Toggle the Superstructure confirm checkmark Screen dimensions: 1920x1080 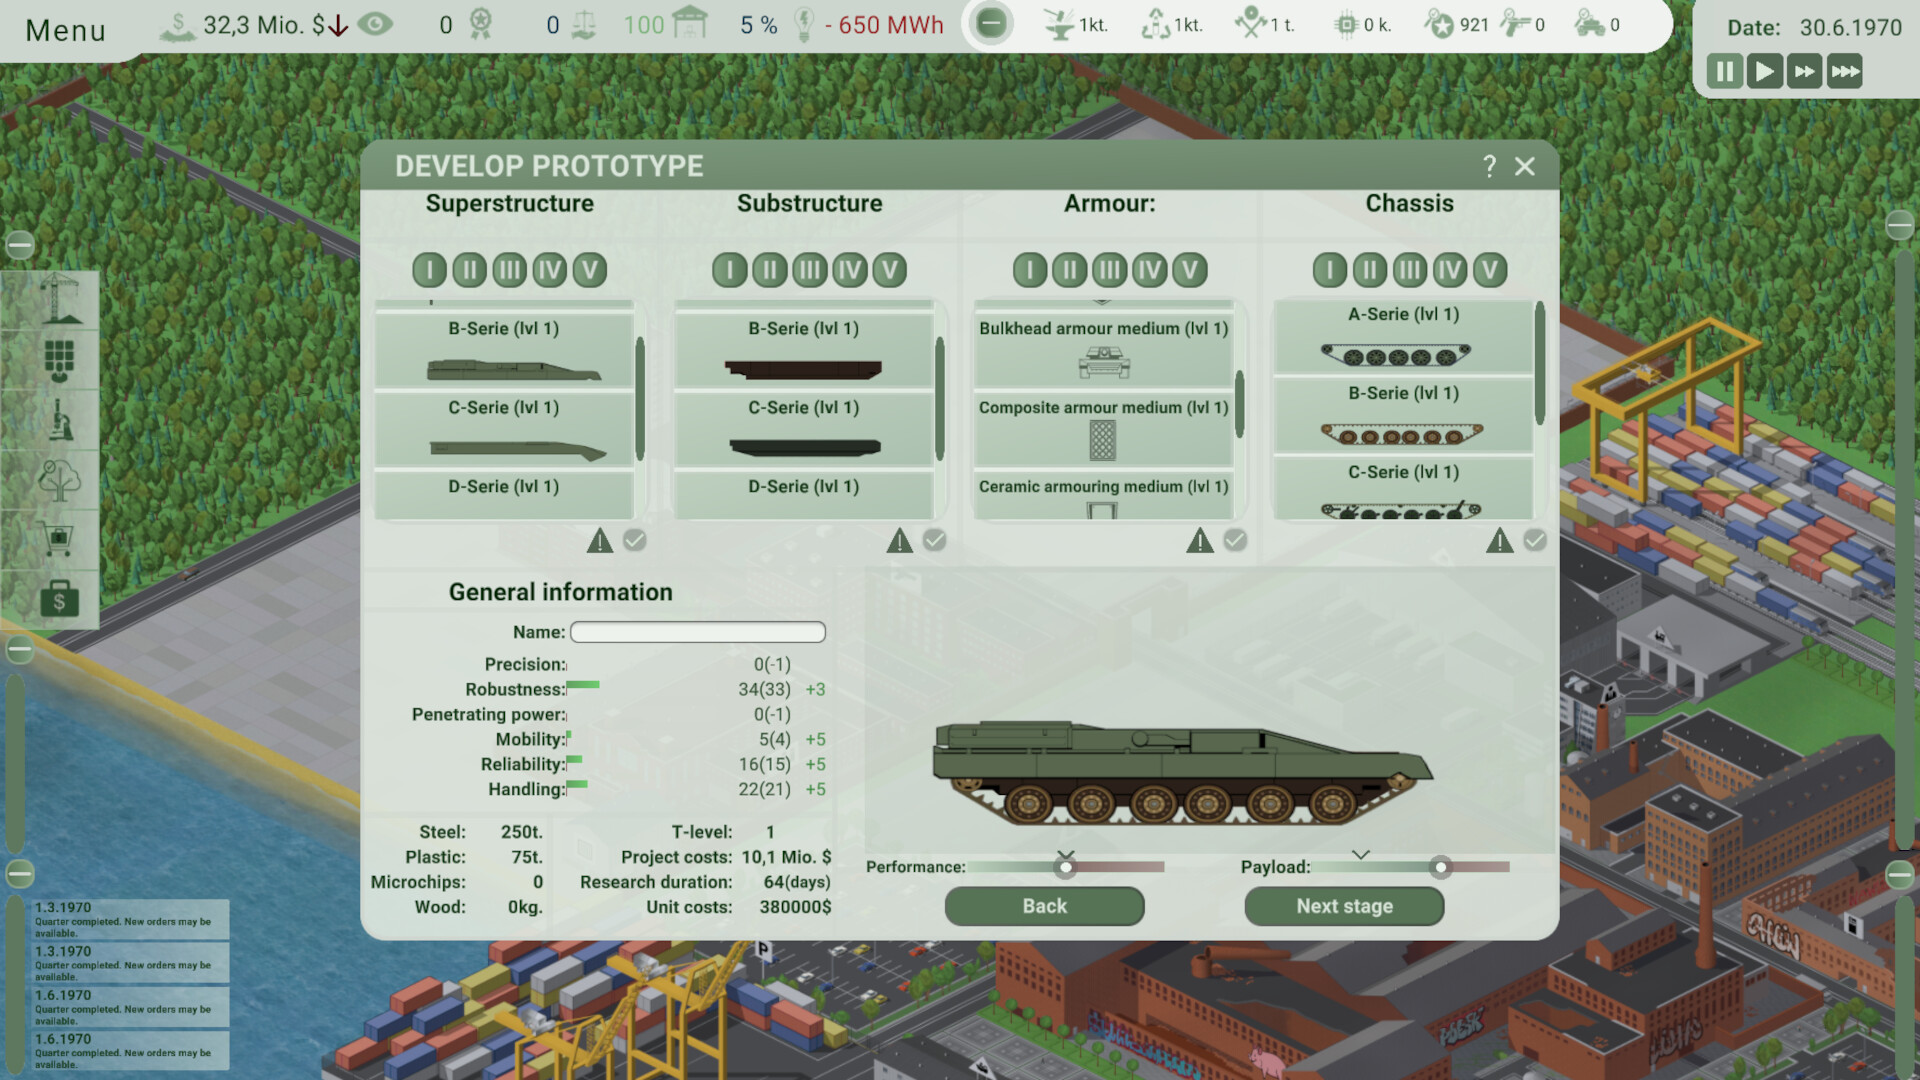[x=634, y=541]
